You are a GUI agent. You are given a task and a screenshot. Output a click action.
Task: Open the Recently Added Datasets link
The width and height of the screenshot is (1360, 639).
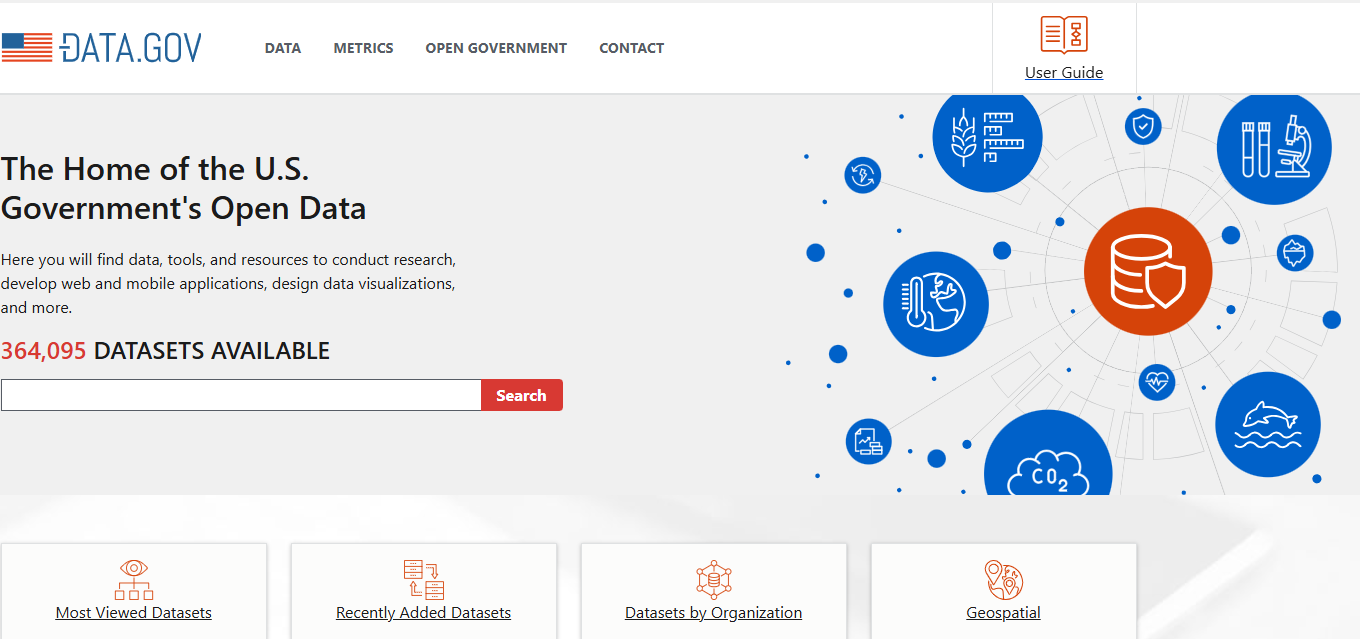(x=423, y=612)
